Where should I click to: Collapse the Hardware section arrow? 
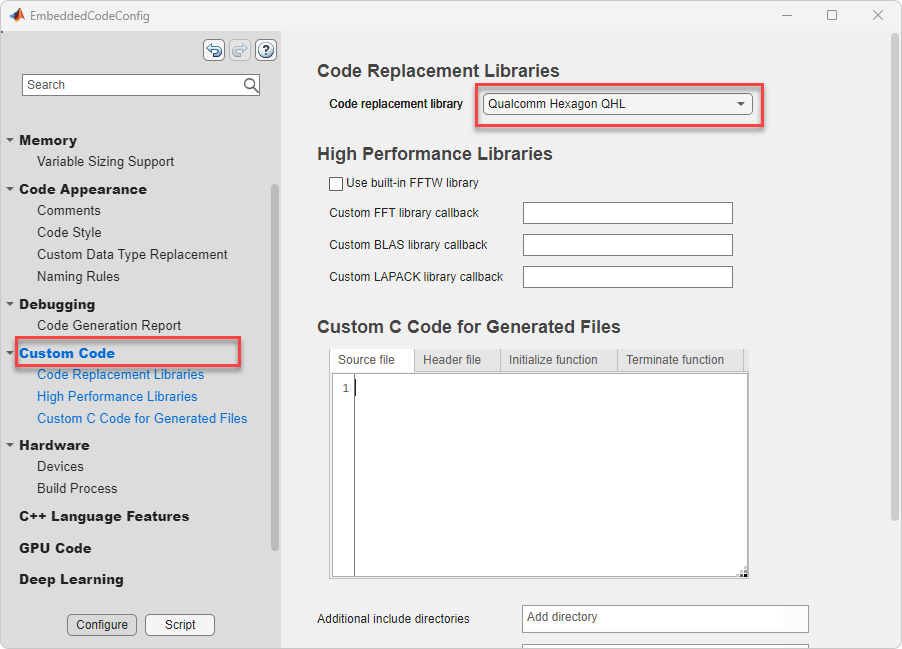click(x=10, y=445)
